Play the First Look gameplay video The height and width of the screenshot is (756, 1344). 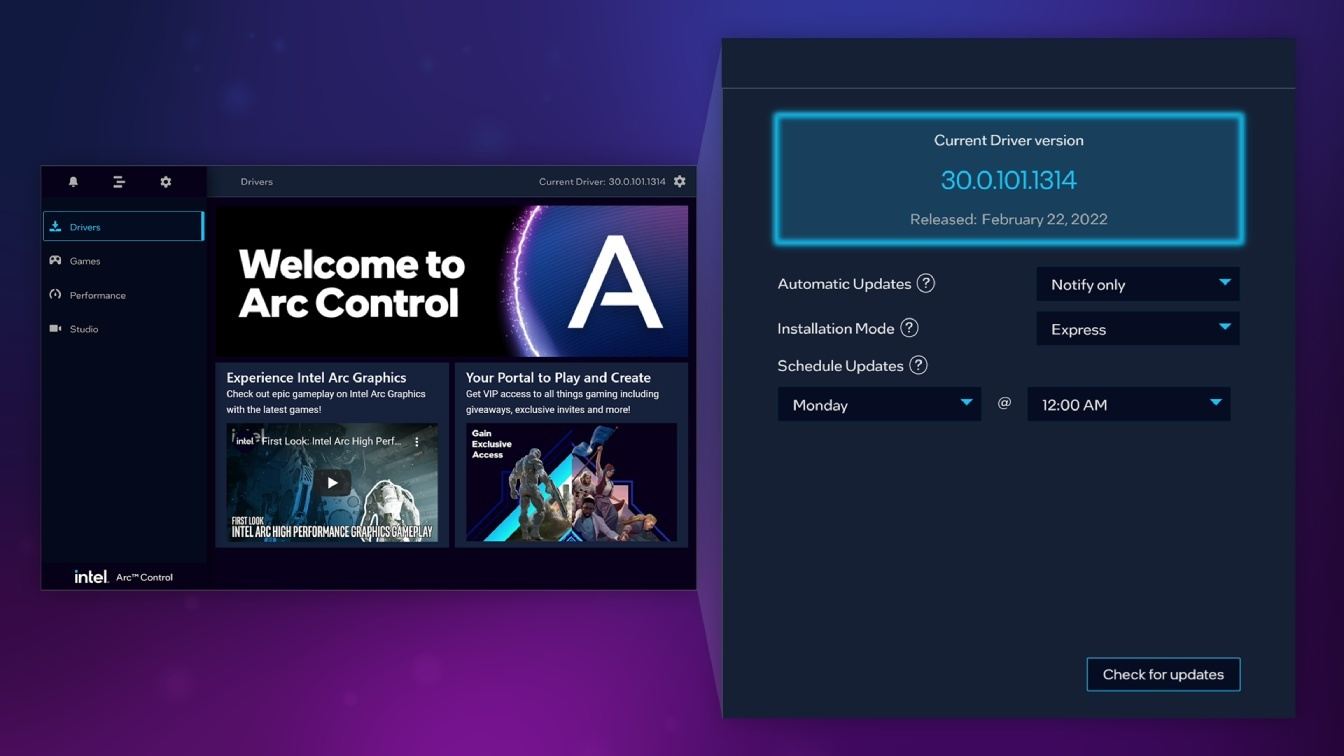[x=332, y=483]
